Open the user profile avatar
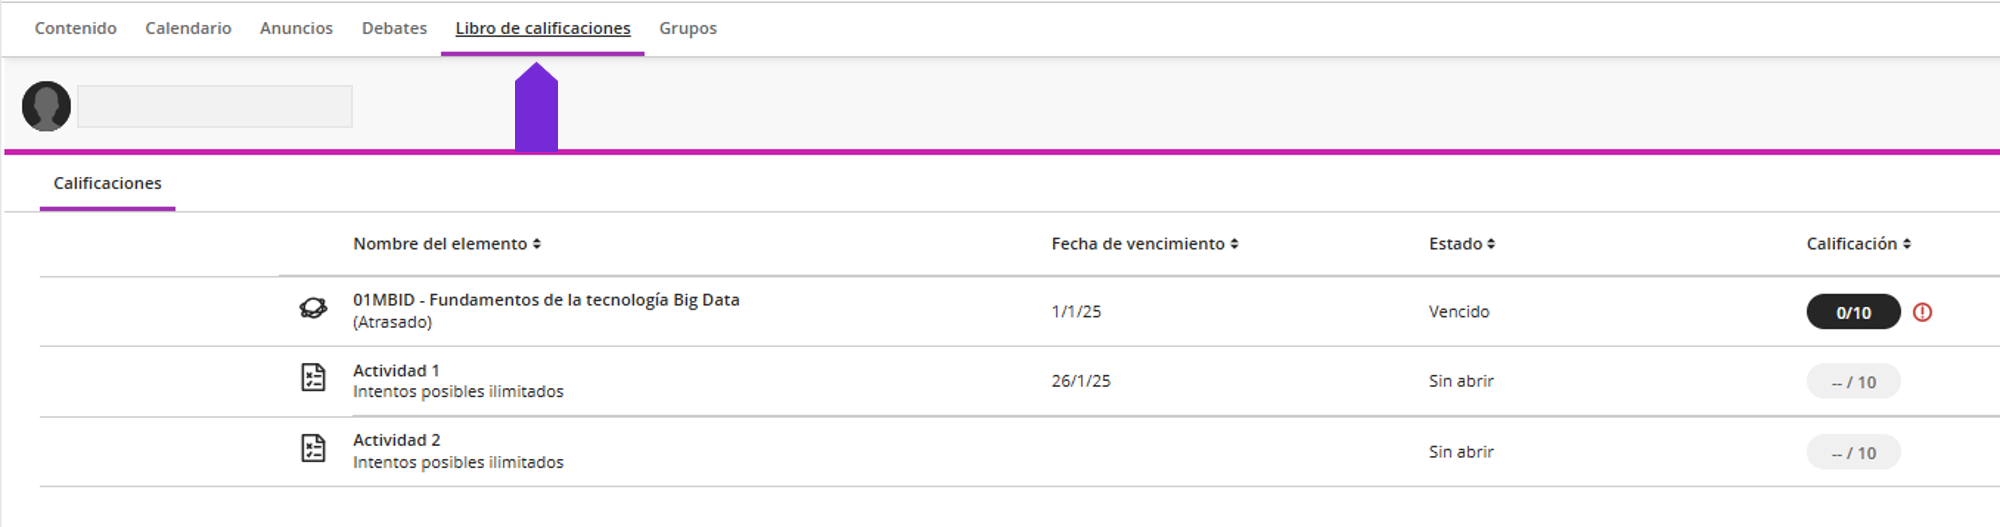This screenshot has width=2000, height=527. pyautogui.click(x=46, y=106)
